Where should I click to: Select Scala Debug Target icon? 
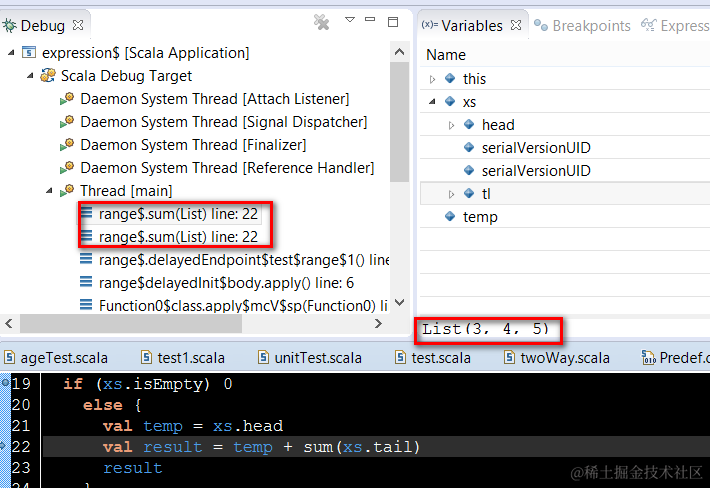[x=48, y=75]
